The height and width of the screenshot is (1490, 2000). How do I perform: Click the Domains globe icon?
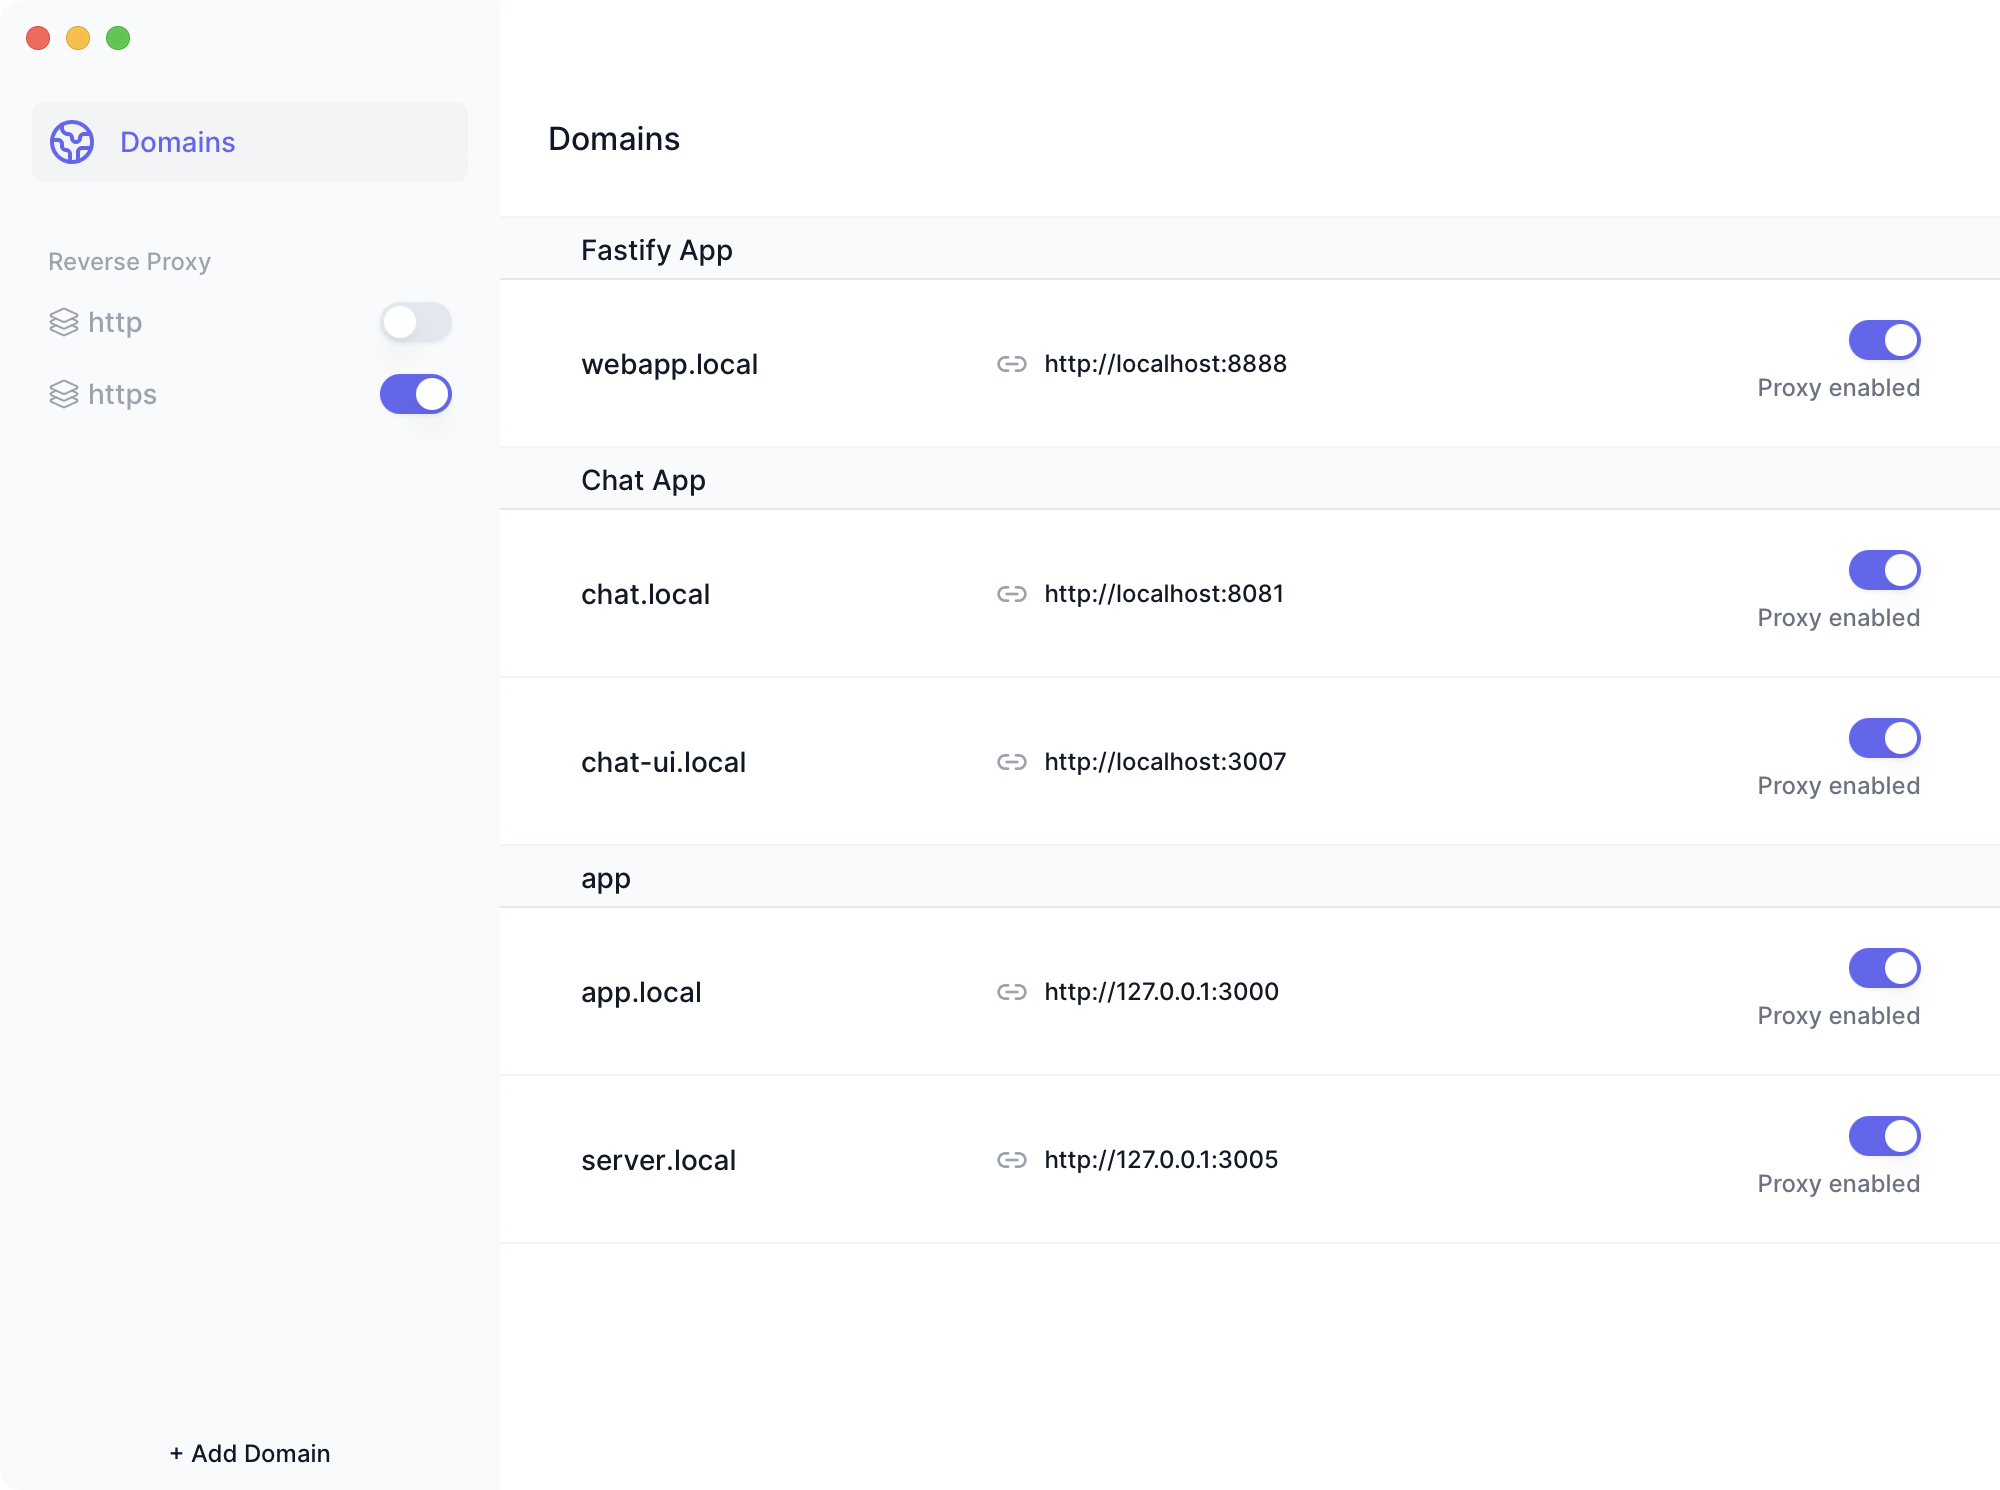(x=72, y=142)
